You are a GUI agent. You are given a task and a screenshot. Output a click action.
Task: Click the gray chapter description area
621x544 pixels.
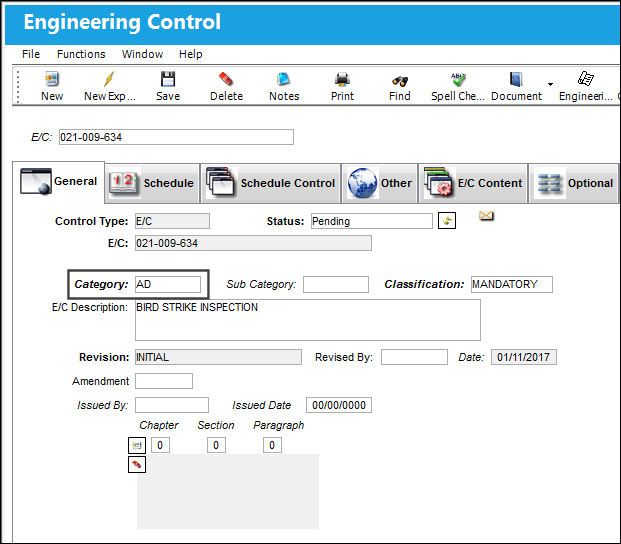[x=228, y=491]
